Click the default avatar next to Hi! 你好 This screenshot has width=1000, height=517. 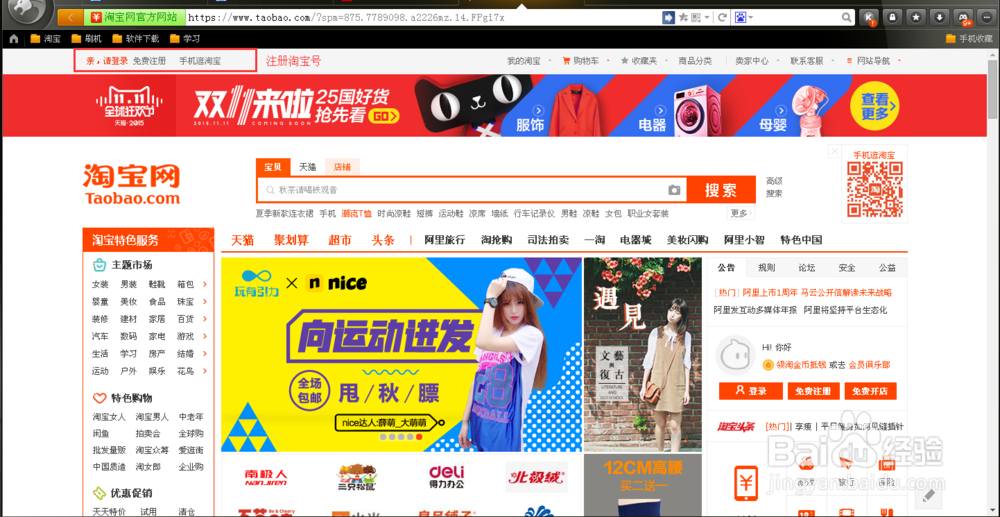[x=735, y=355]
